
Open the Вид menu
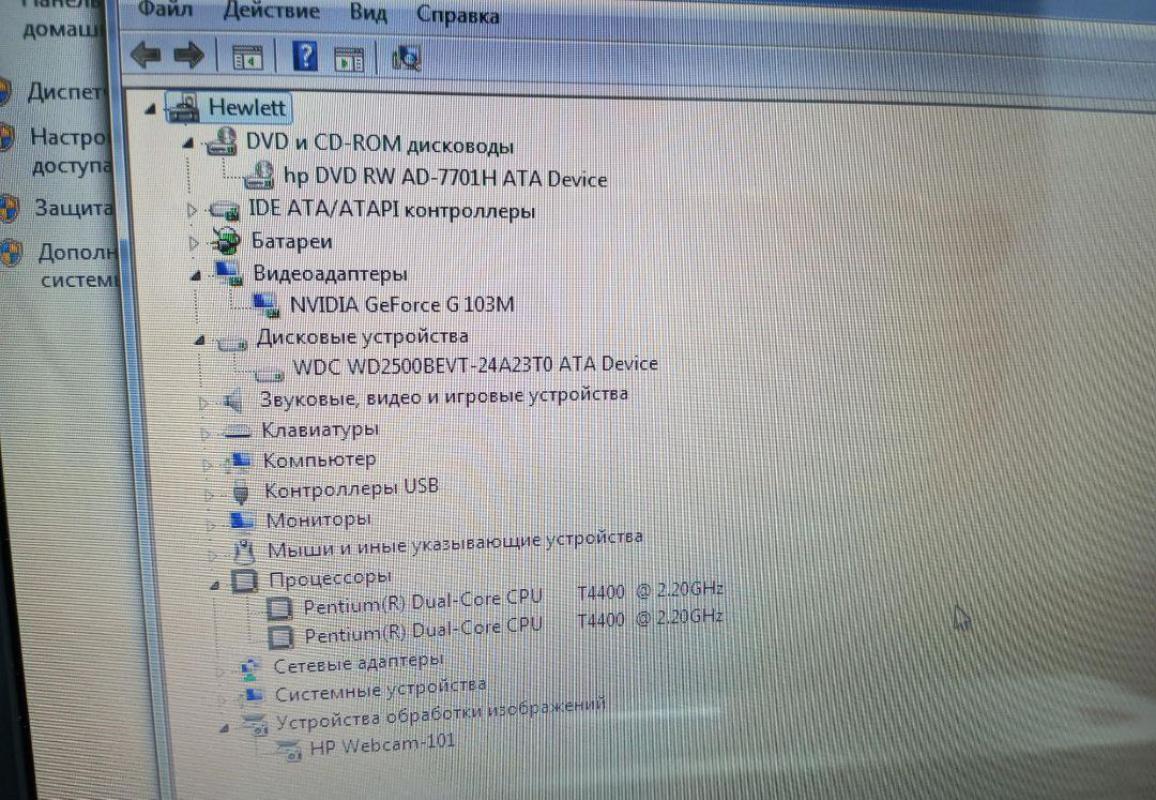[x=368, y=14]
